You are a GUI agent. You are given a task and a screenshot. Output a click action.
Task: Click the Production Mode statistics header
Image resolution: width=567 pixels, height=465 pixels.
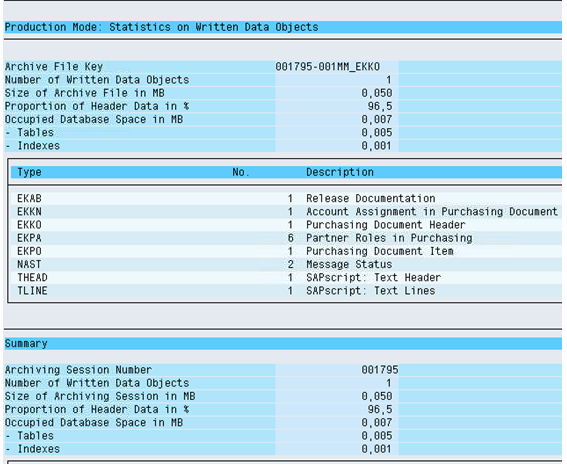coord(161,27)
